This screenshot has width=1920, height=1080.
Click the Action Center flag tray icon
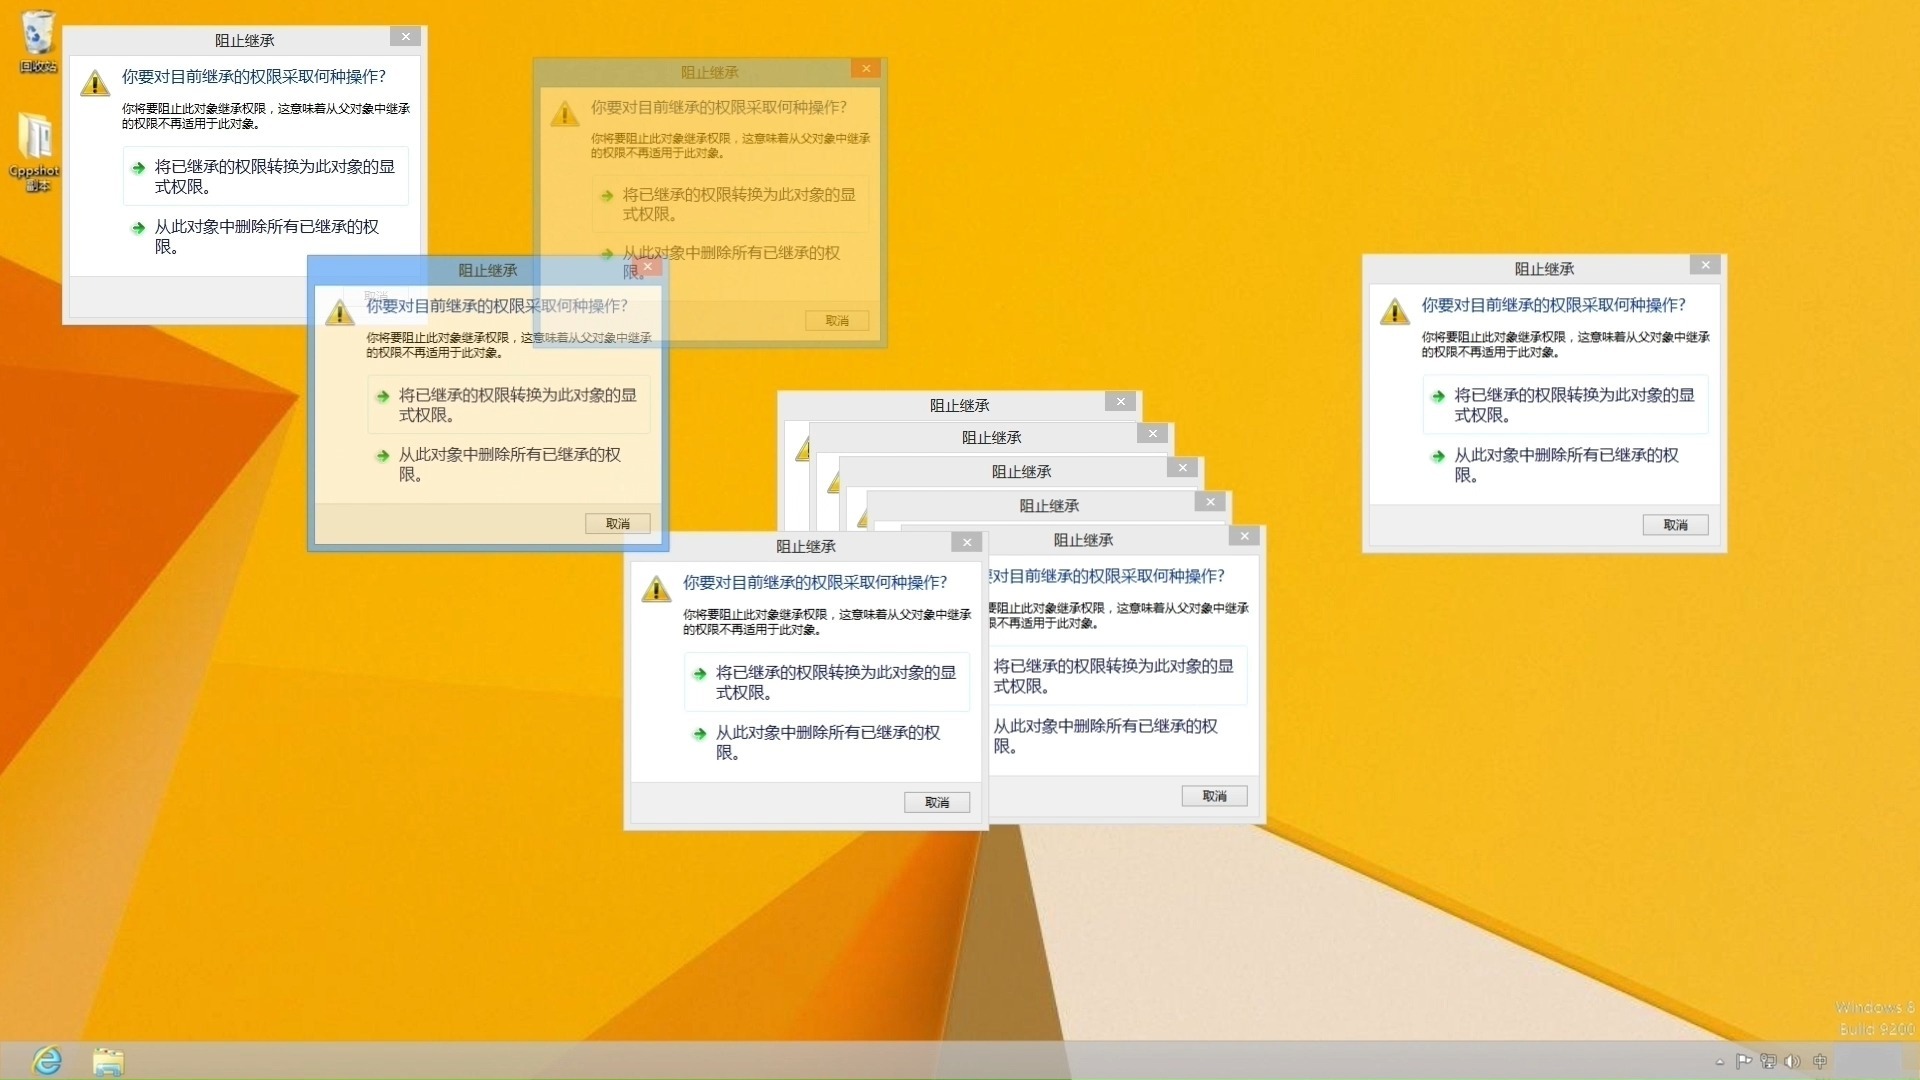1744,1061
